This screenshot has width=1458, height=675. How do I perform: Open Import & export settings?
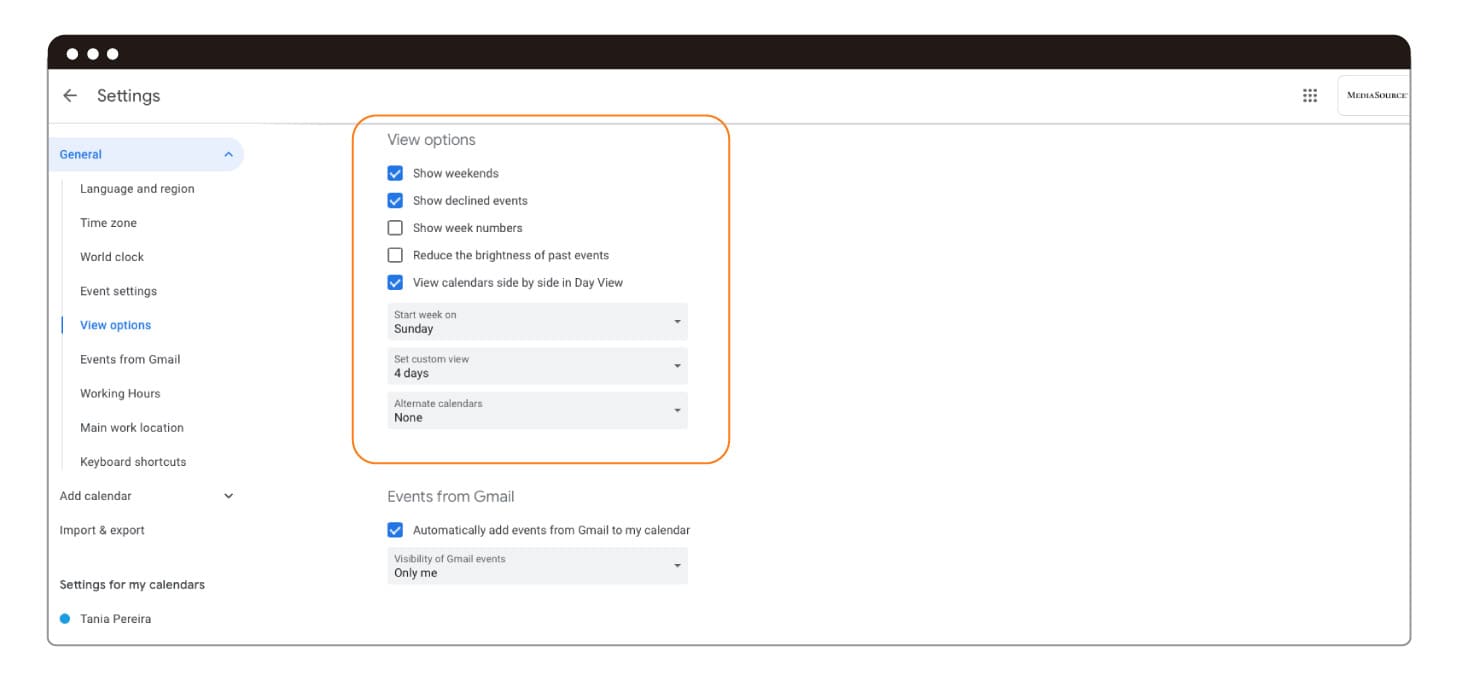click(102, 530)
